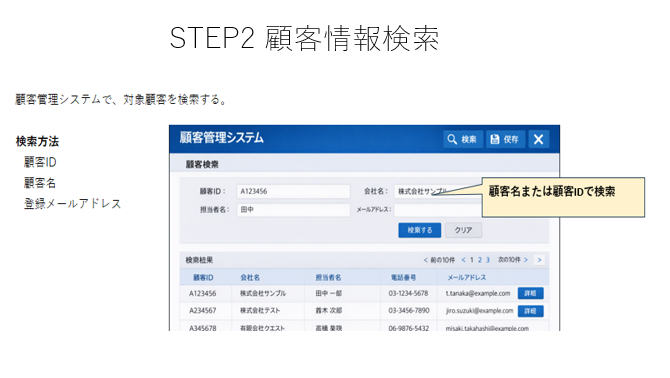Screen dimensions: 670x378
Task: Click the 顧客管理システム title in blue header
Action: (221, 138)
